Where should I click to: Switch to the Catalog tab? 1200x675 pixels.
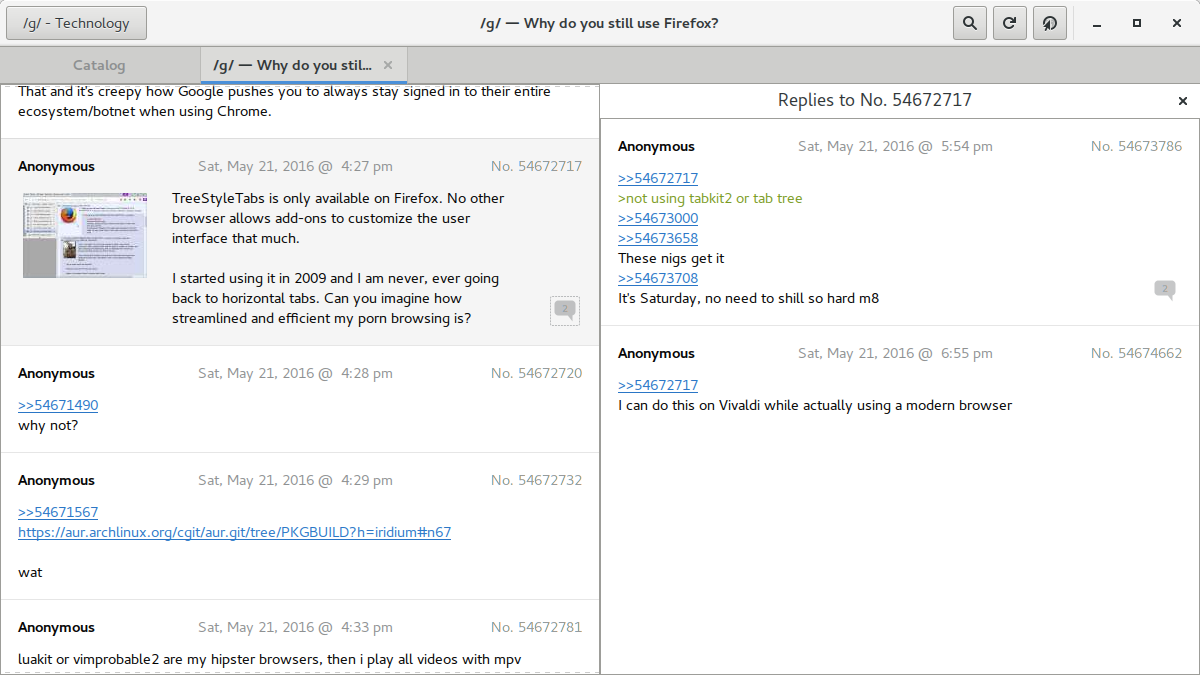99,65
